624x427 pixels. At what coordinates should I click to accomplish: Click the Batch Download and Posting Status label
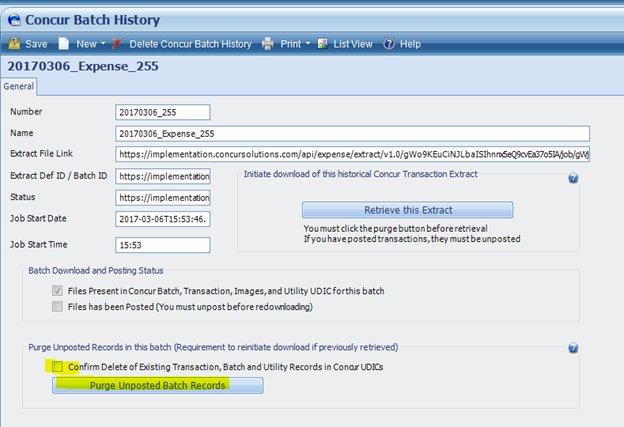(x=96, y=271)
